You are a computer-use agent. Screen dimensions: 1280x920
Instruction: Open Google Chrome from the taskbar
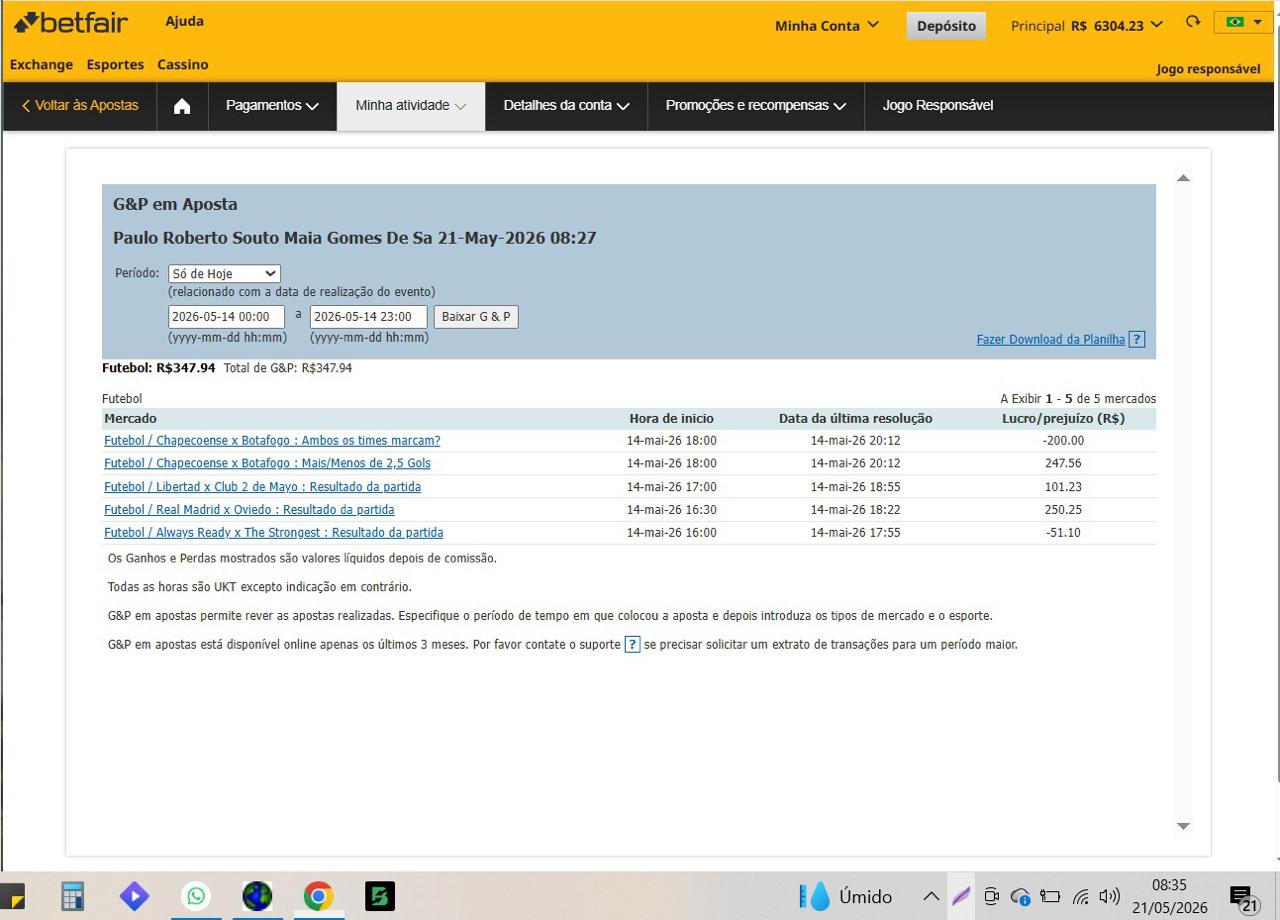point(318,896)
